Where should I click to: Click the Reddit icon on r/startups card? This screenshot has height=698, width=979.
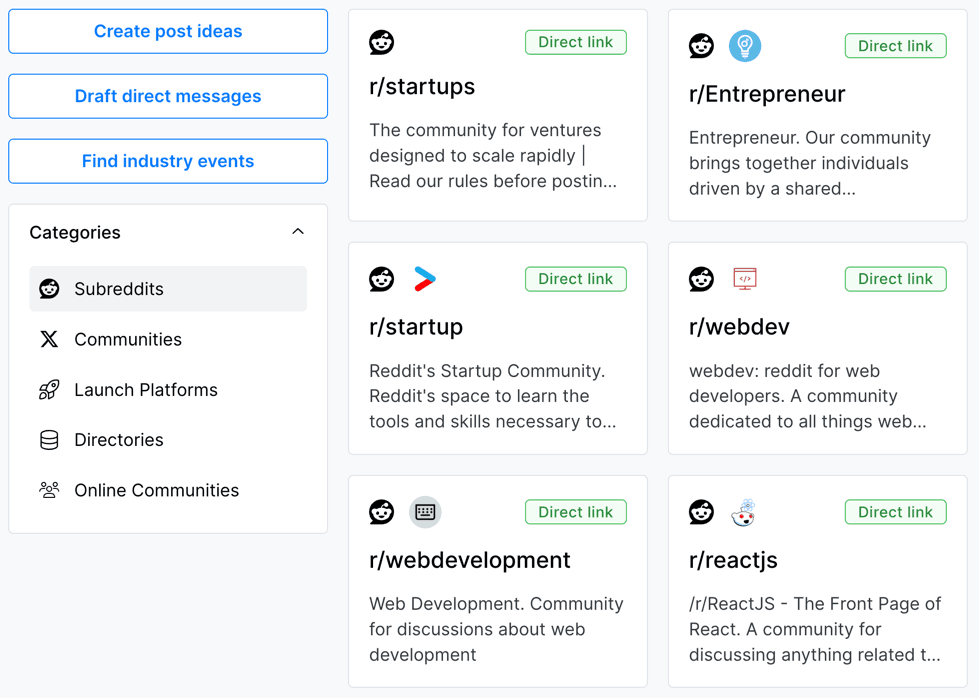(x=381, y=42)
